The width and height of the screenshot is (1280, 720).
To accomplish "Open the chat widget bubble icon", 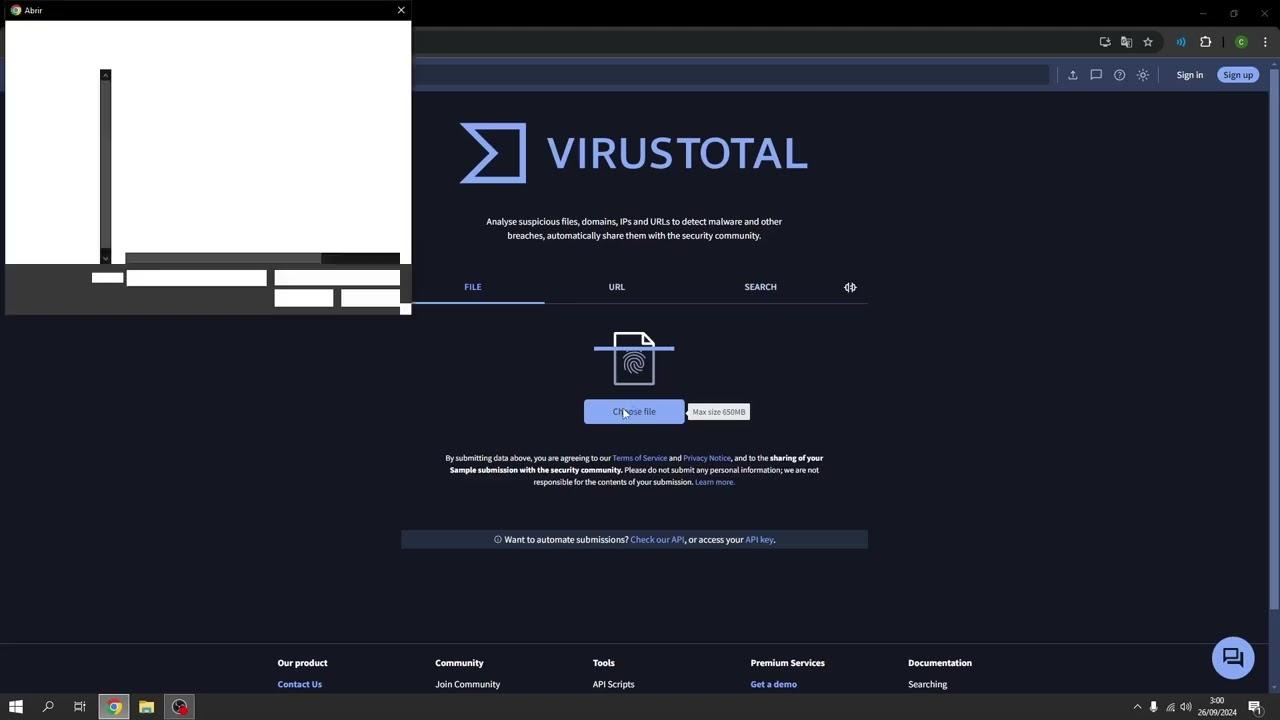I will click(x=1233, y=658).
